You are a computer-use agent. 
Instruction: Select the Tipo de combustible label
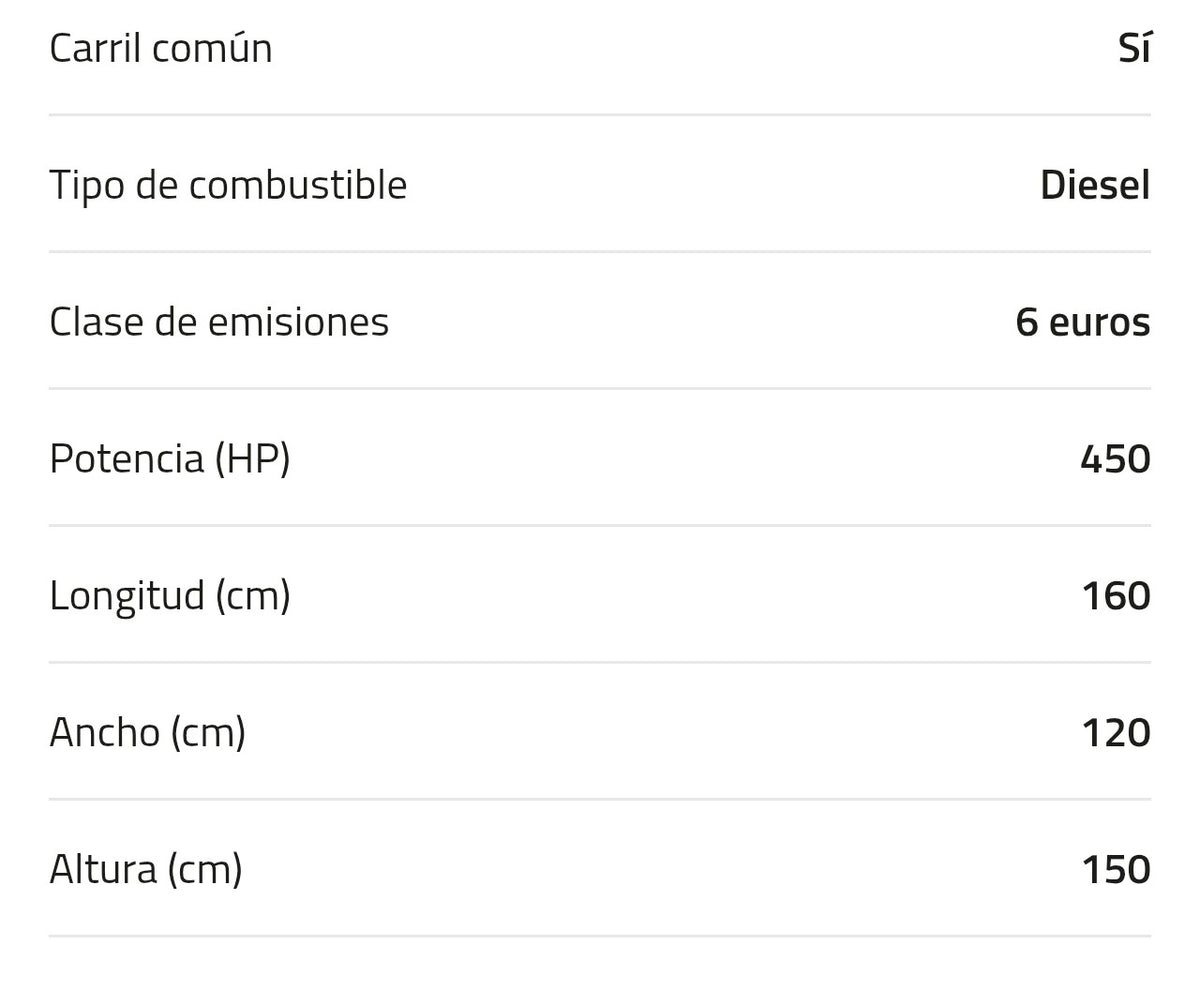click(x=228, y=185)
